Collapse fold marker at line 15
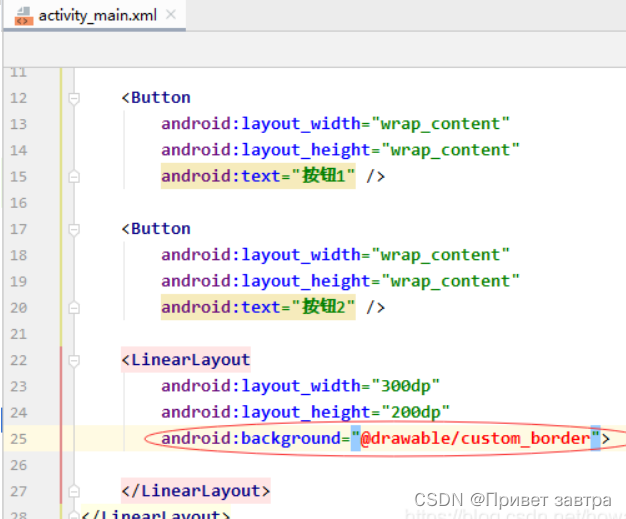 click(x=74, y=176)
